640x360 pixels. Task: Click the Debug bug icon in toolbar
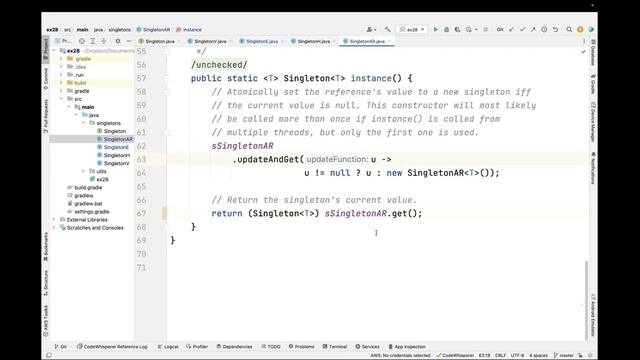[447, 29]
